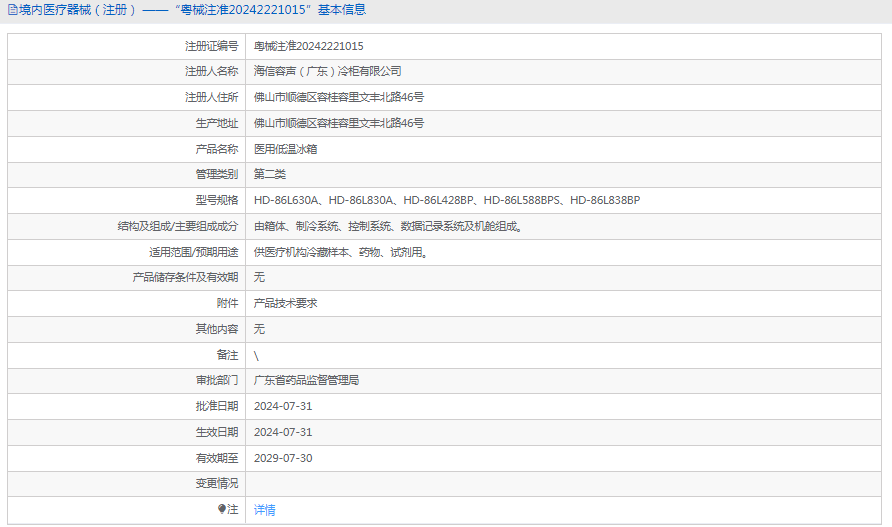Image resolution: width=892 pixels, height=527 pixels.
Task: Click the lightbulb icon beside 注
Action: click(222, 509)
